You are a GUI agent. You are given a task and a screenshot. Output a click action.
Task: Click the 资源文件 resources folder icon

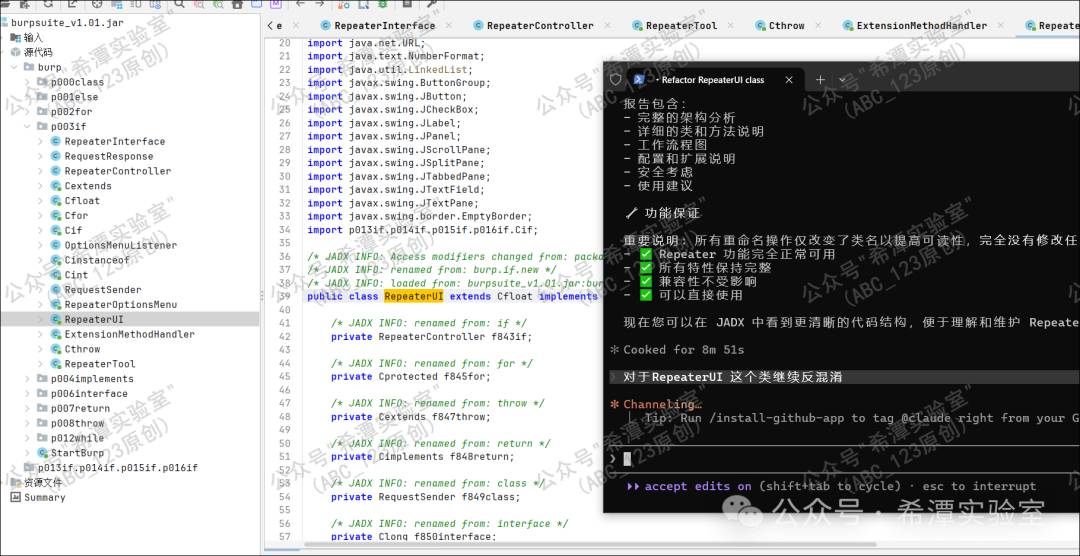coord(15,482)
